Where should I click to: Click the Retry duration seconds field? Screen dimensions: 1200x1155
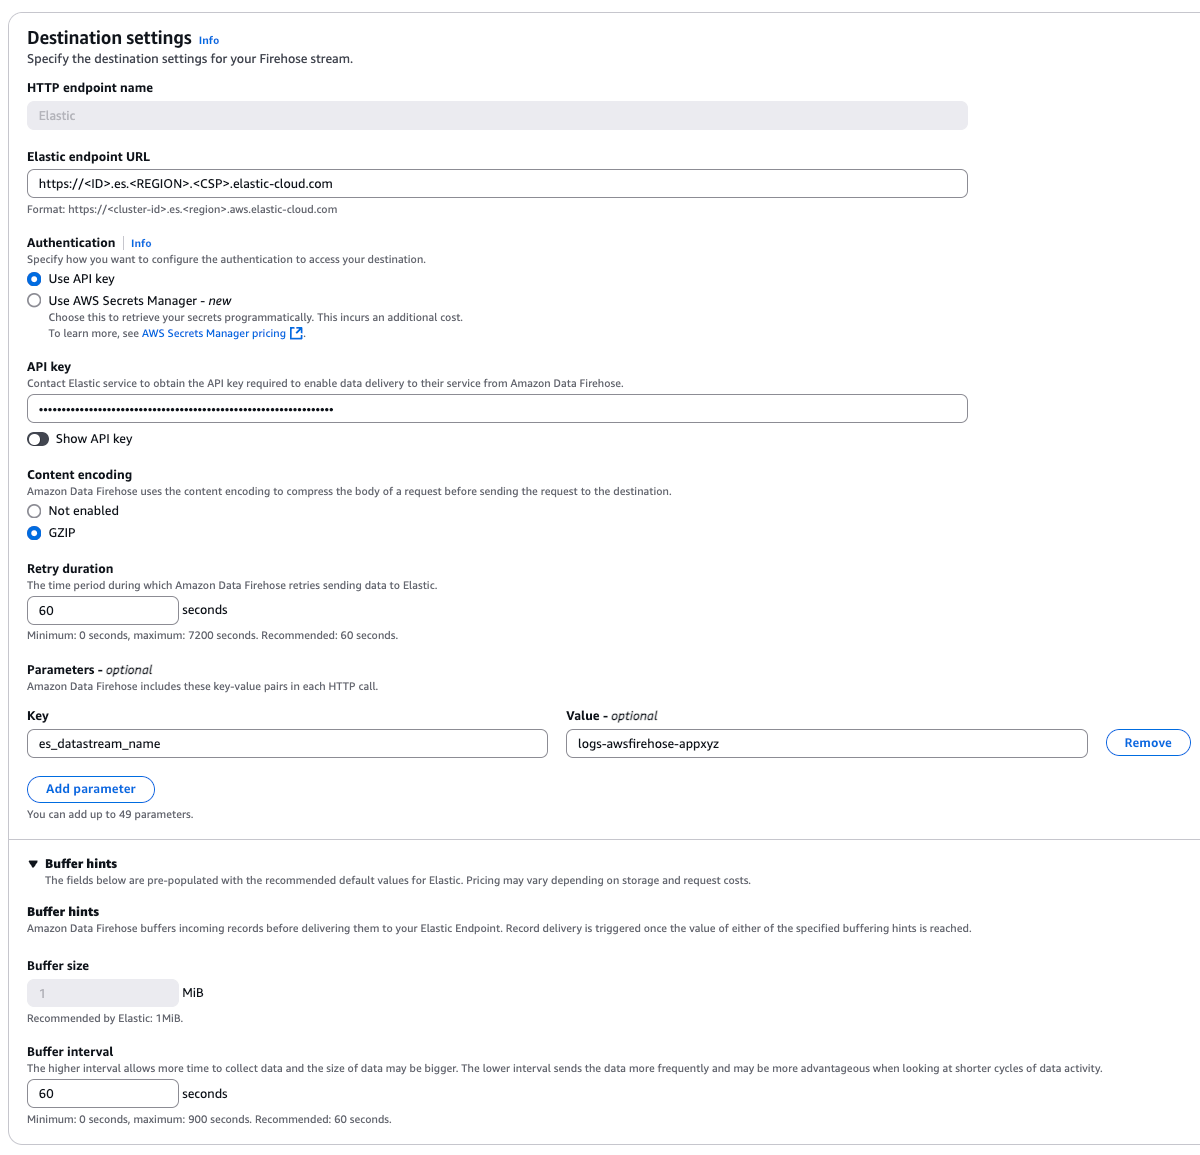[x=102, y=611]
